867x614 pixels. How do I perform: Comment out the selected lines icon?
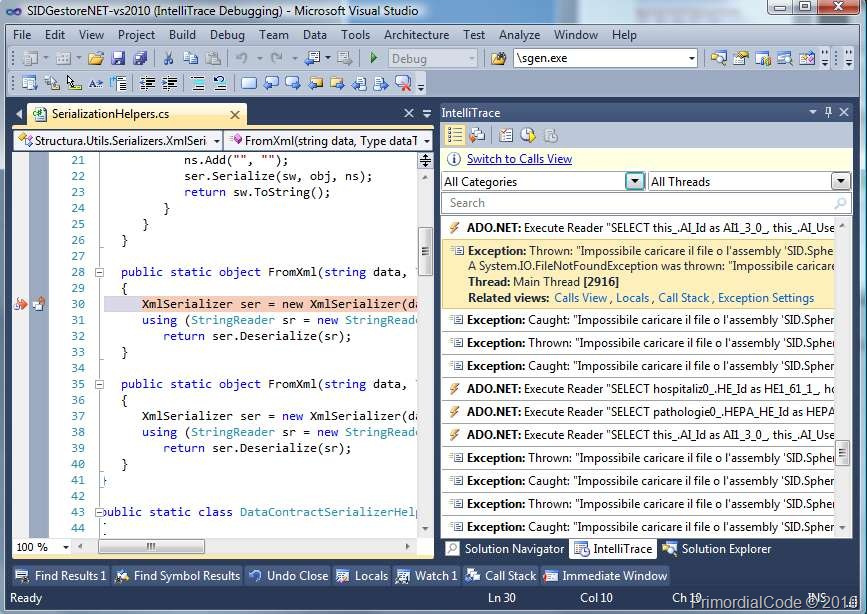[197, 84]
